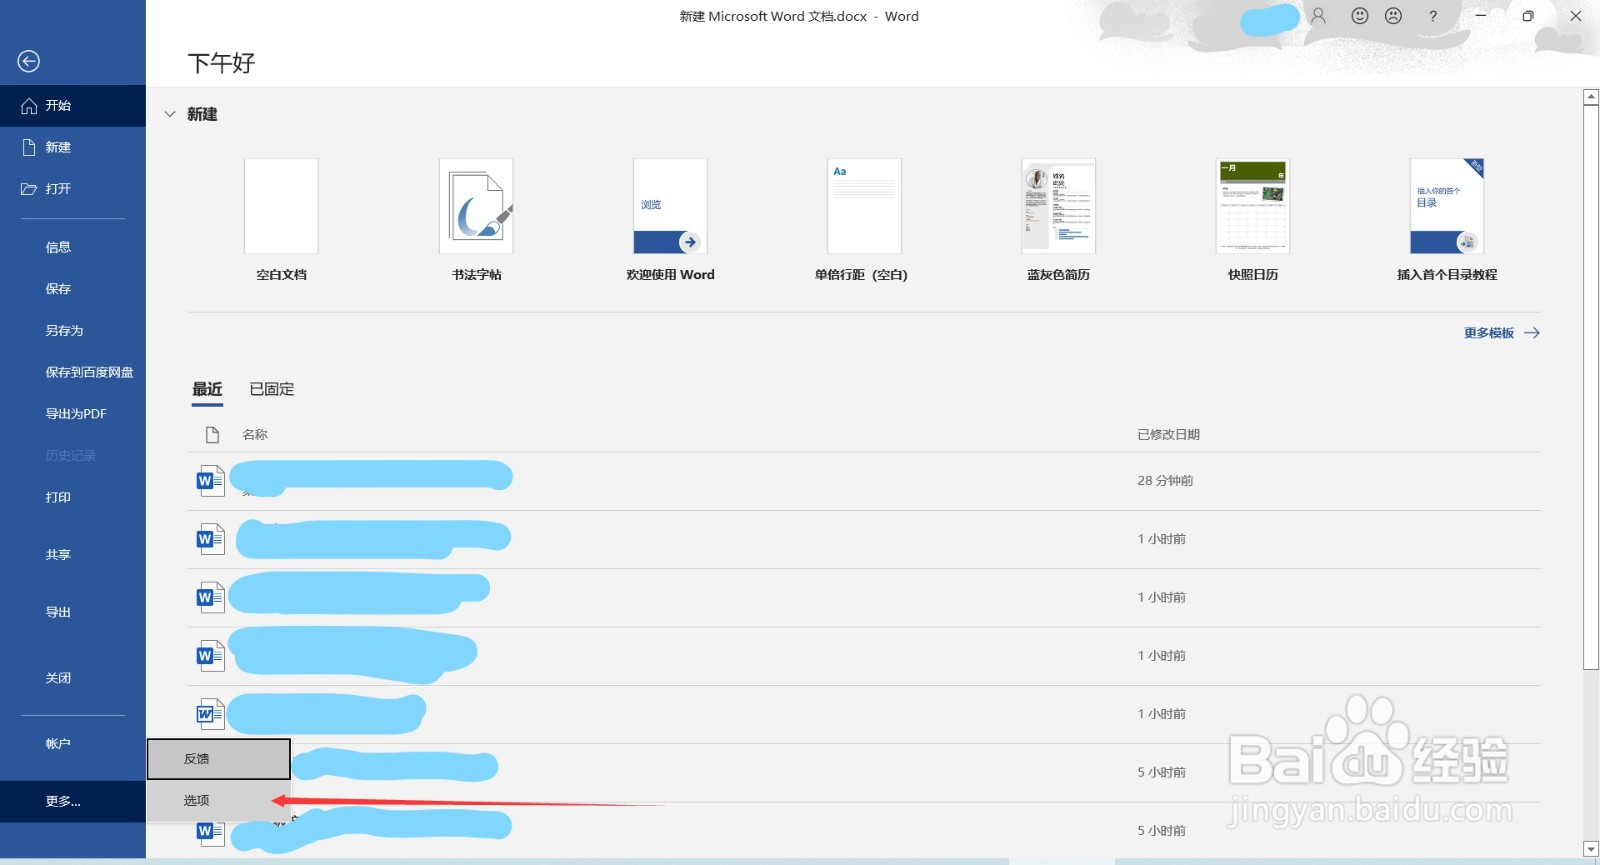Click the document icon in the list header
Screen dimensions: 1600x865
click(x=212, y=435)
